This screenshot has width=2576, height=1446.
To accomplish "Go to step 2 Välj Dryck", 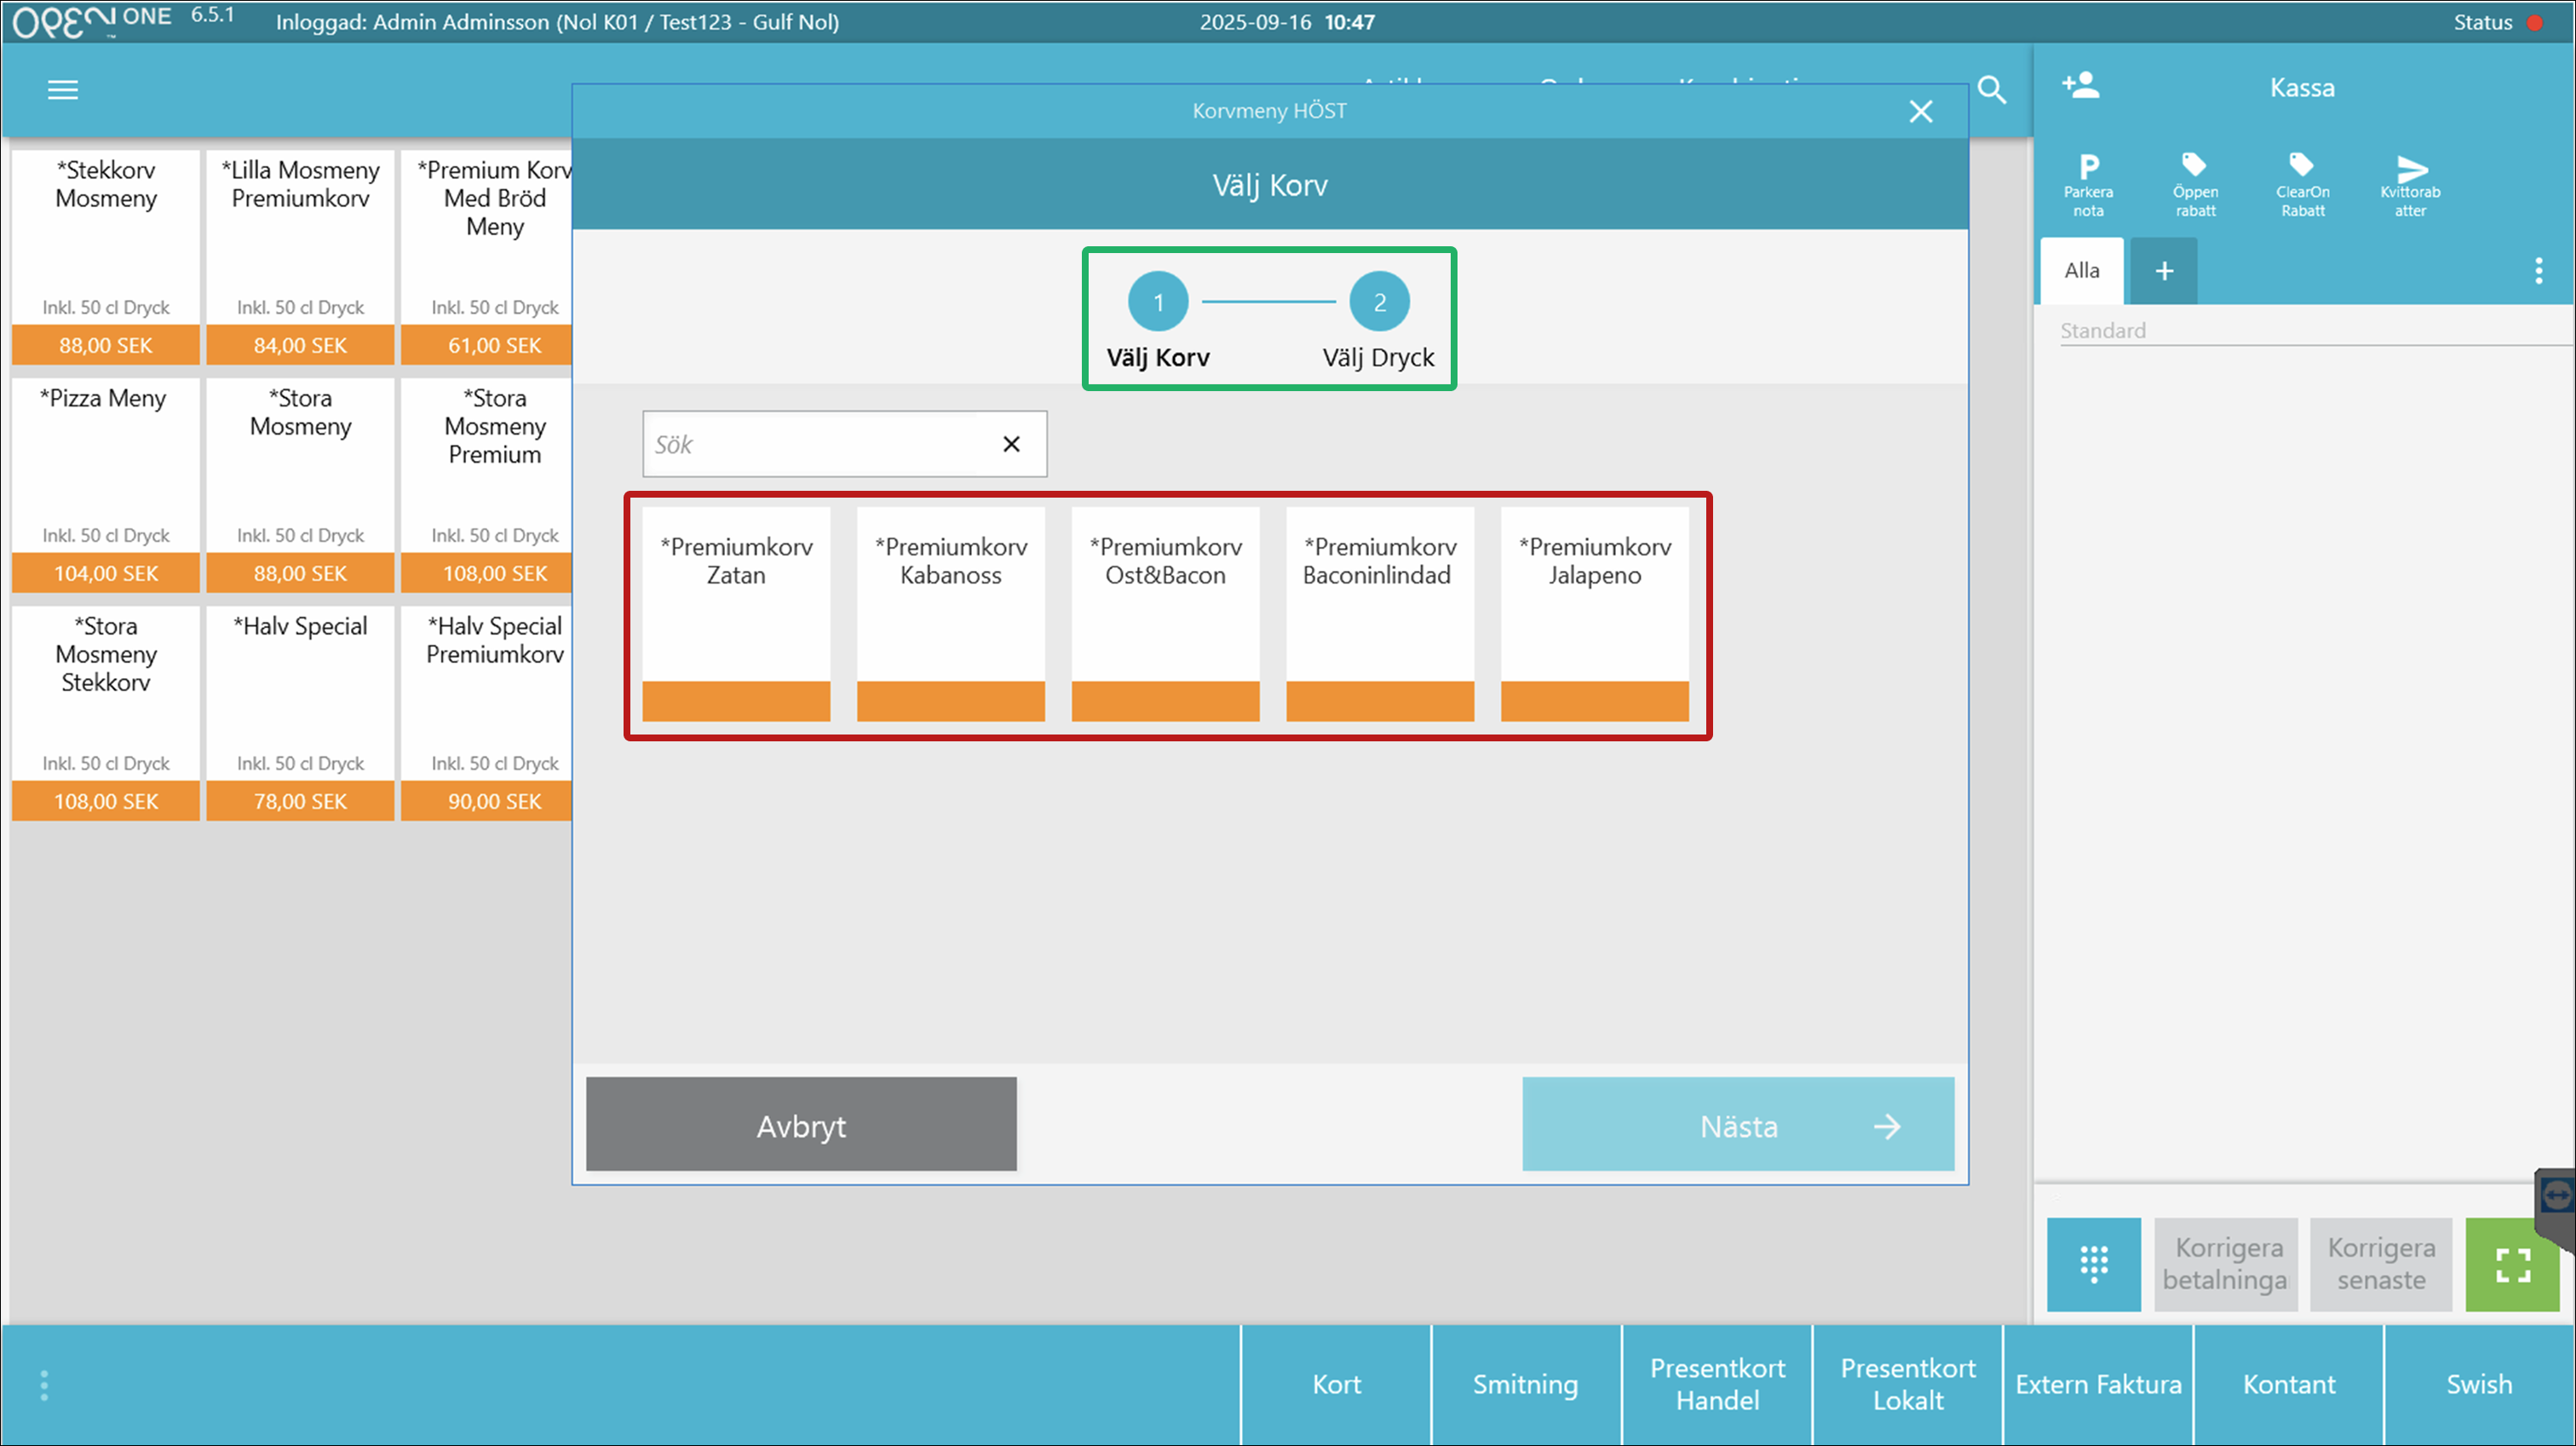I will (1379, 302).
